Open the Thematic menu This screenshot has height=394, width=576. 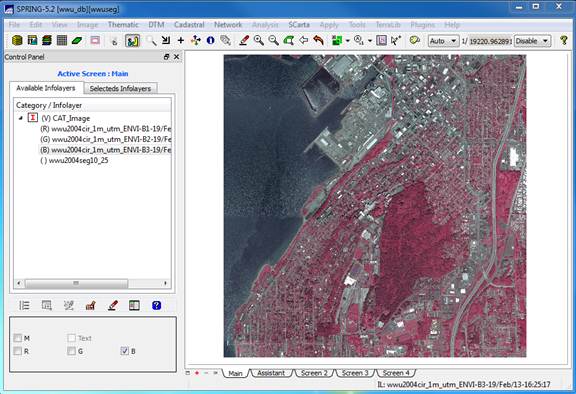[x=123, y=25]
